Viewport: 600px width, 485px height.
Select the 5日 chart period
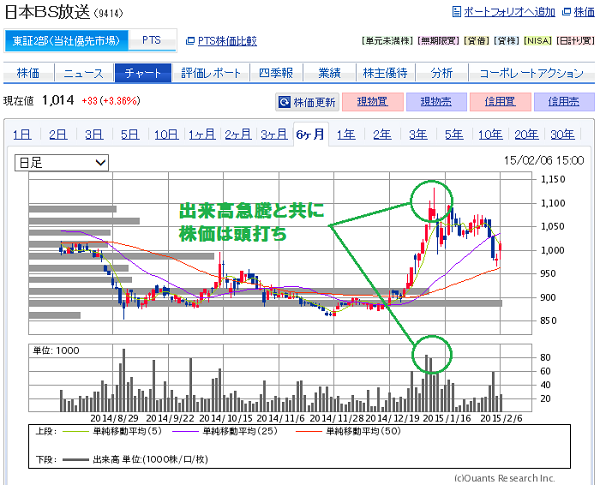pyautogui.click(x=130, y=135)
